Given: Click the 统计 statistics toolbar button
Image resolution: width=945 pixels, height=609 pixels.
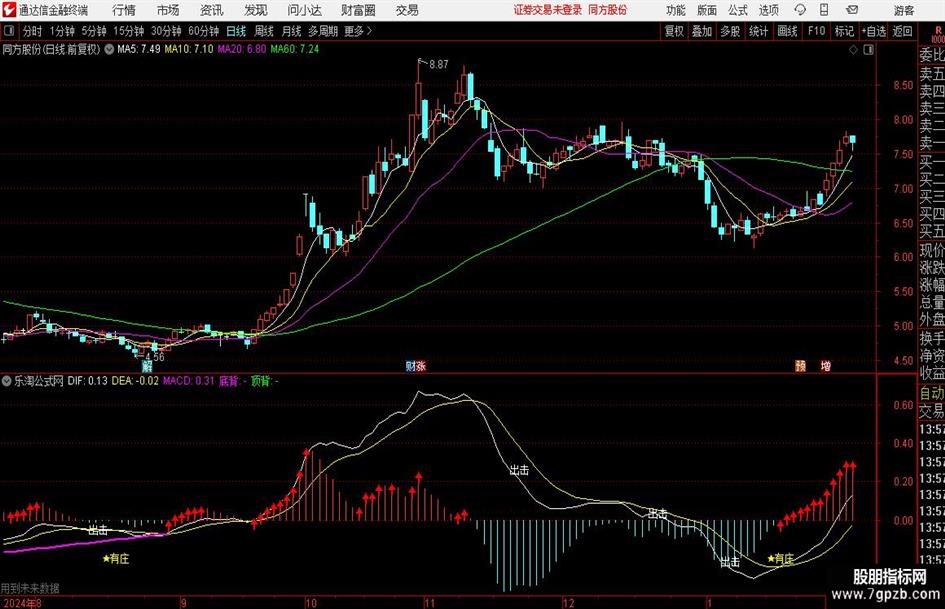Looking at the screenshot, I should [758, 31].
